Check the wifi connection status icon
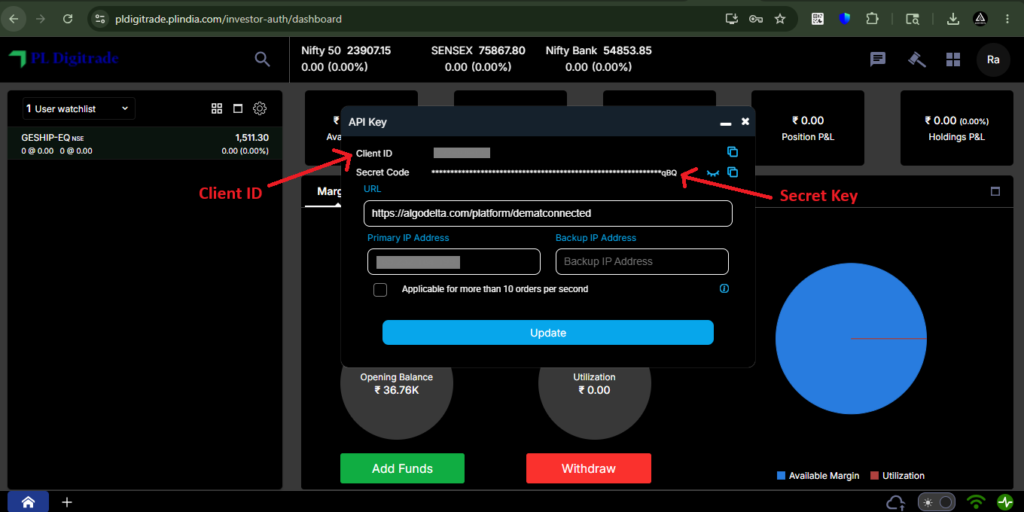Viewport: 1024px width, 512px height. pos(976,502)
